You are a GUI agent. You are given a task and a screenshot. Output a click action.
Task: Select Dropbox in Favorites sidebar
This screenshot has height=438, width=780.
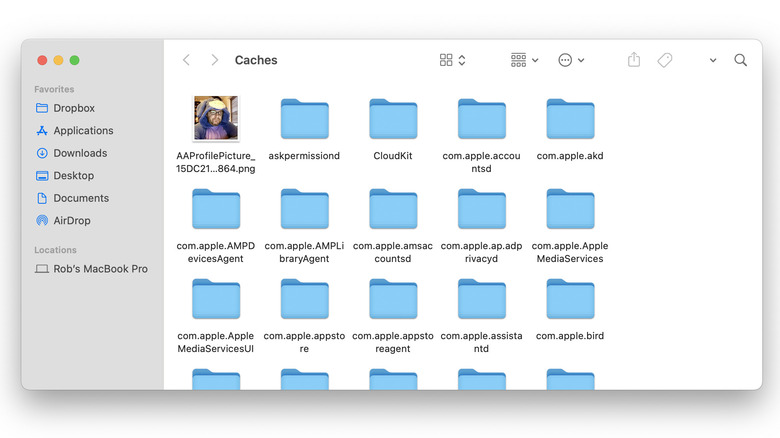pyautogui.click(x=73, y=108)
